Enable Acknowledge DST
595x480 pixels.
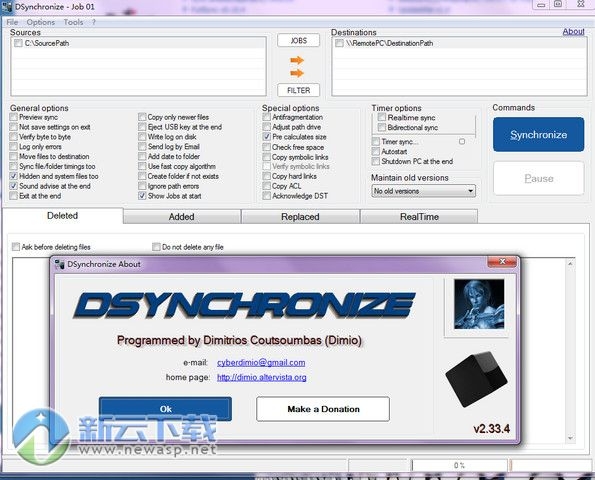[x=267, y=196]
